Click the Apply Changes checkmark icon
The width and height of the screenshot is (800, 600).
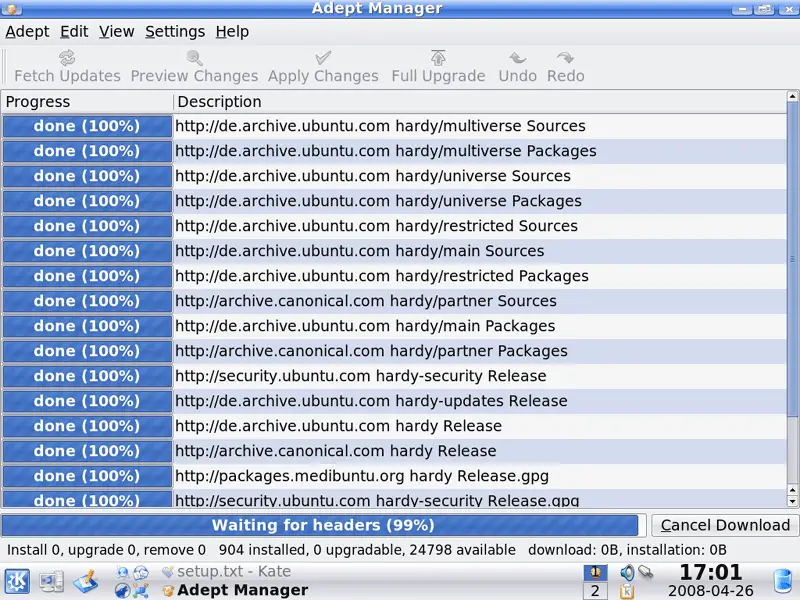(x=323, y=58)
